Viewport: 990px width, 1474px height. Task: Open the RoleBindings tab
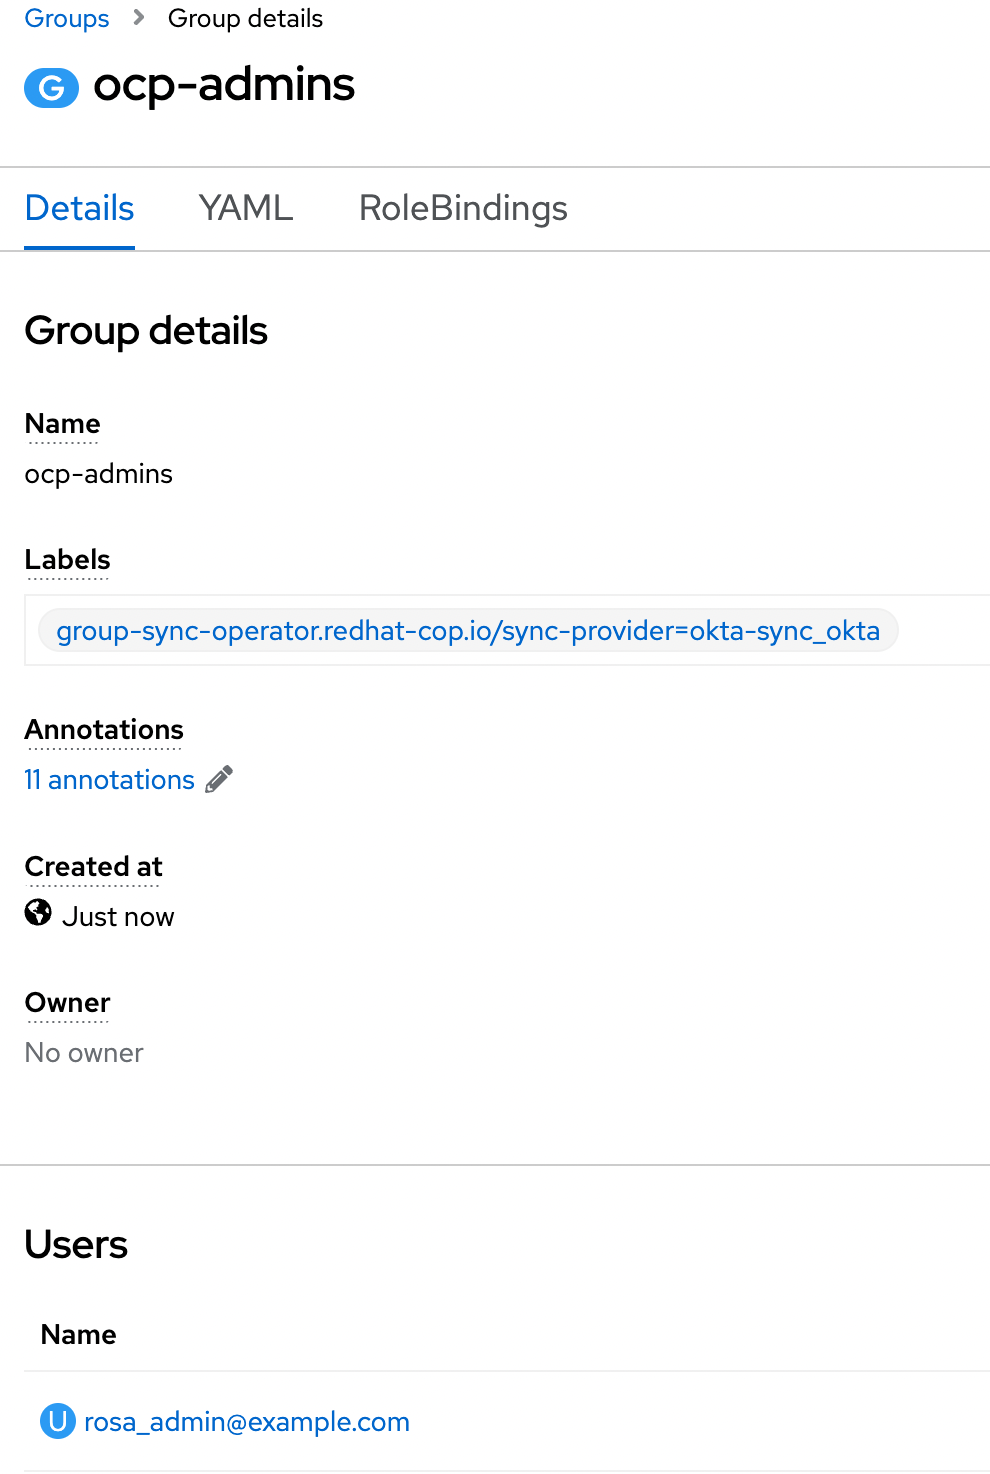pos(462,208)
